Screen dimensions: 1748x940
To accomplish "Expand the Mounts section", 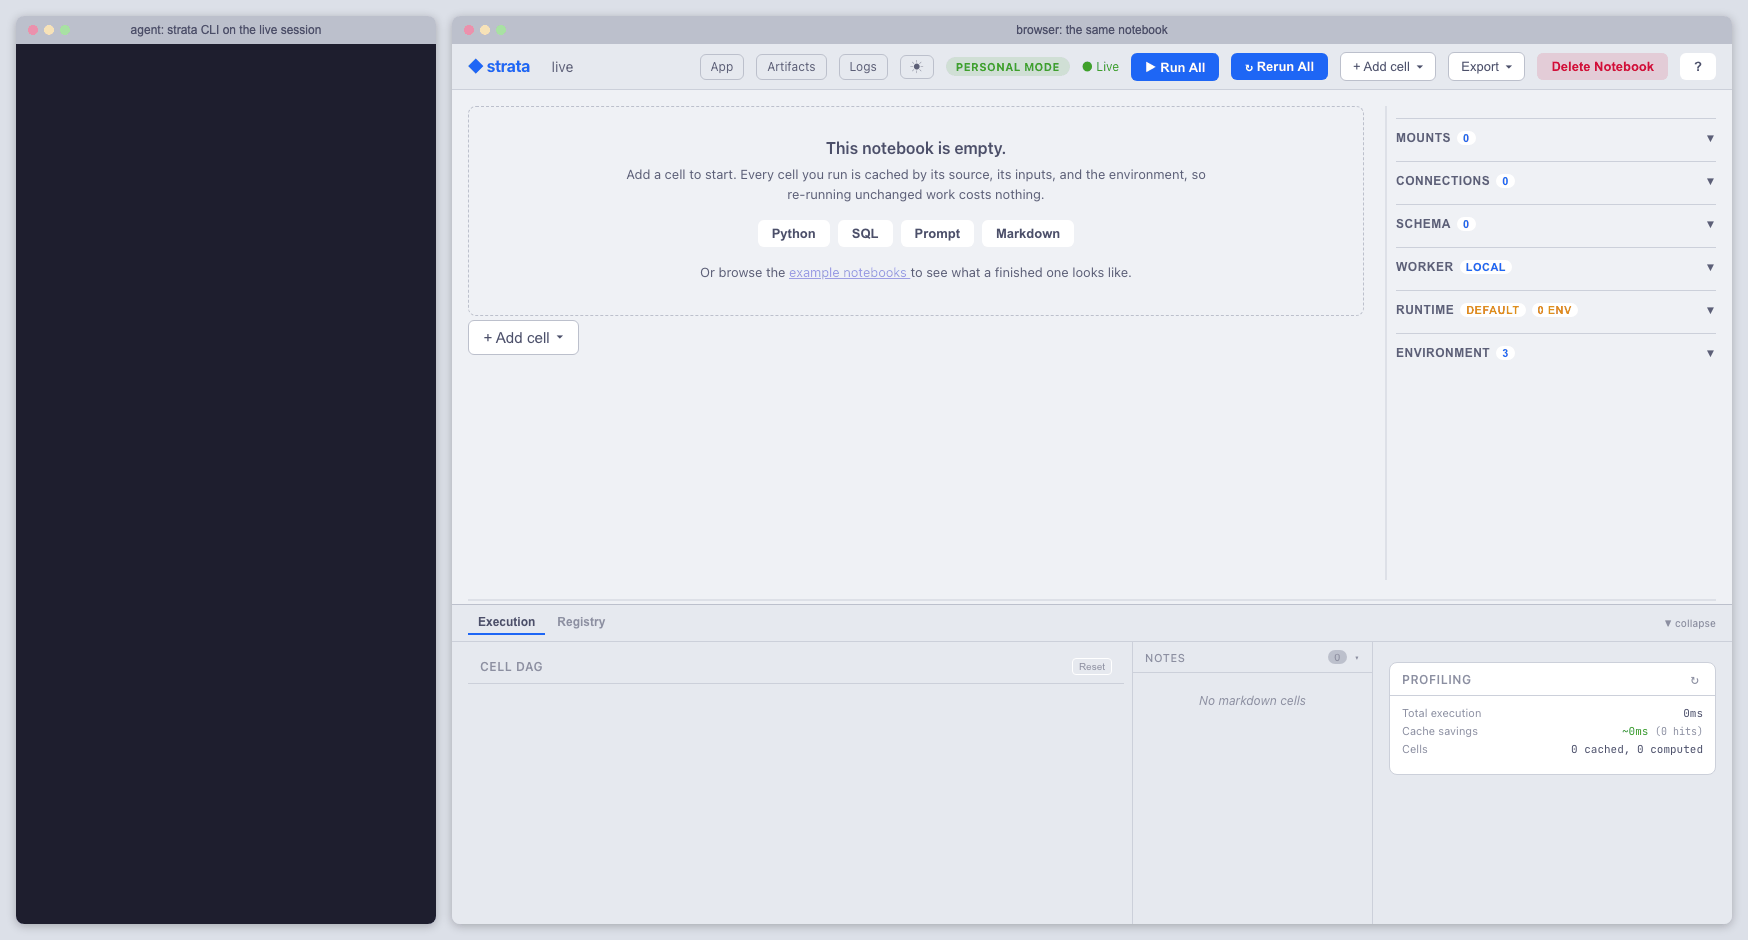I will click(1556, 138).
